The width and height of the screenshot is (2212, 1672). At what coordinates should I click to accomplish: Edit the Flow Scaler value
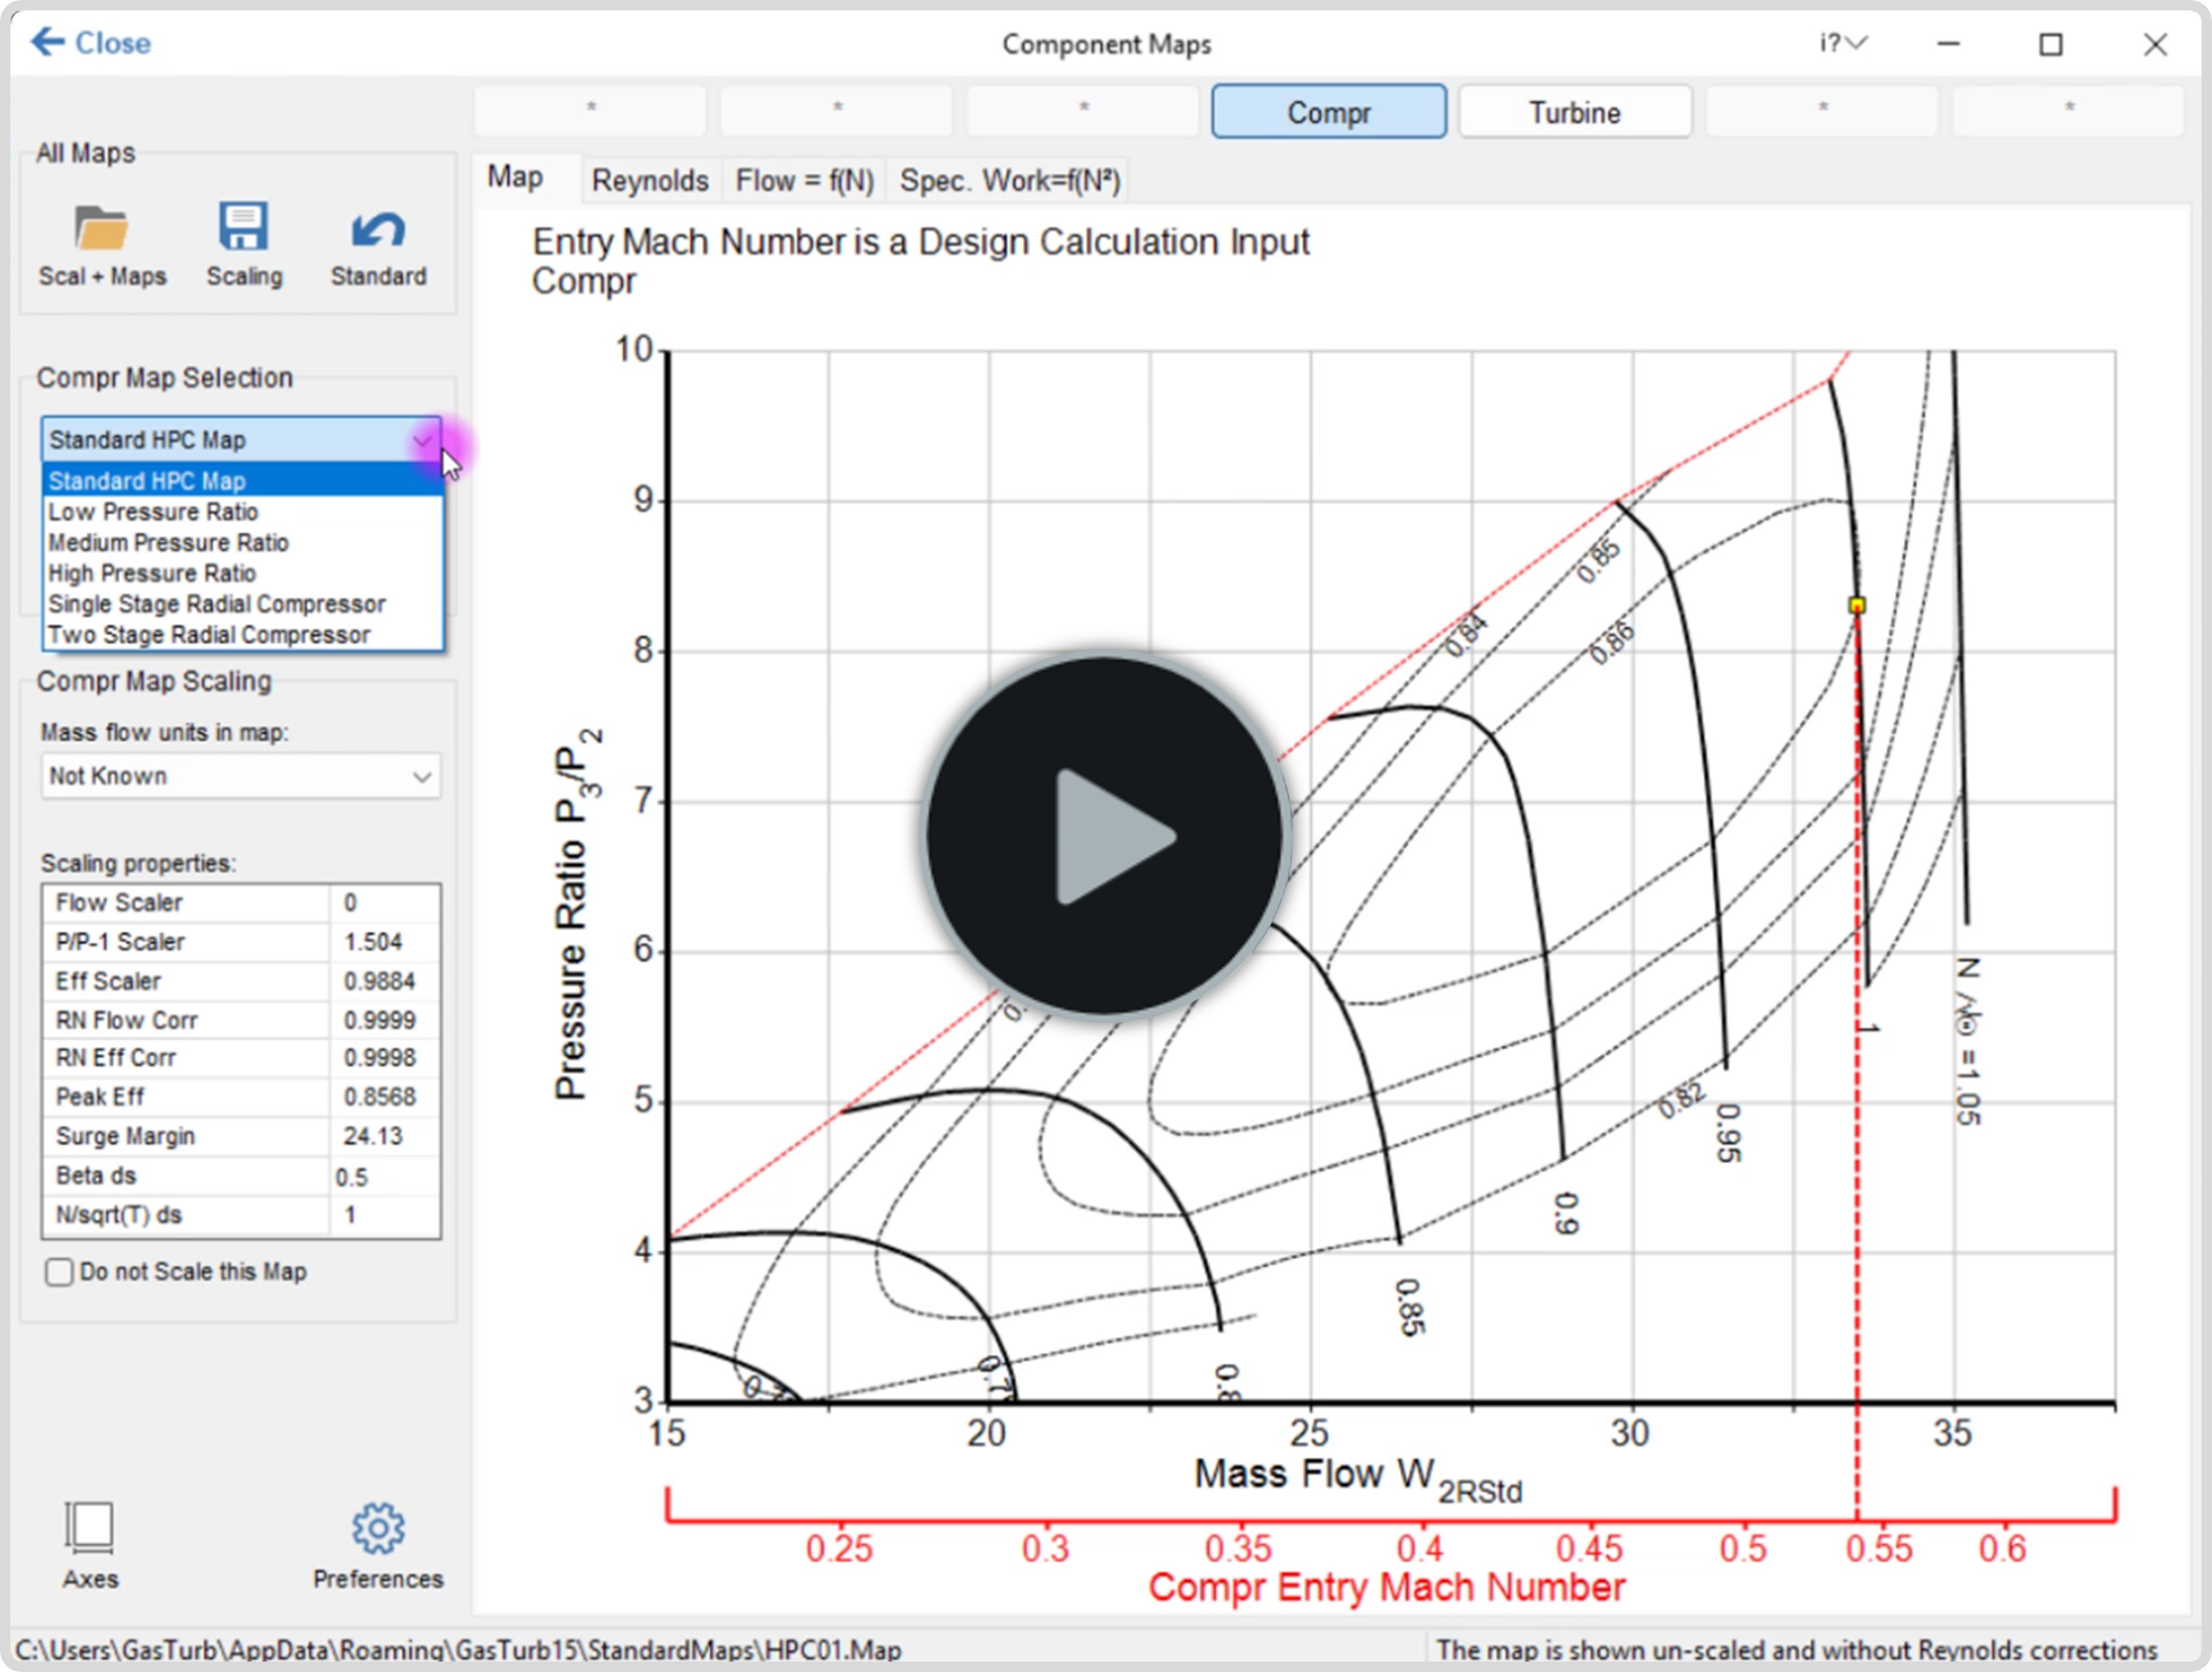(x=384, y=903)
